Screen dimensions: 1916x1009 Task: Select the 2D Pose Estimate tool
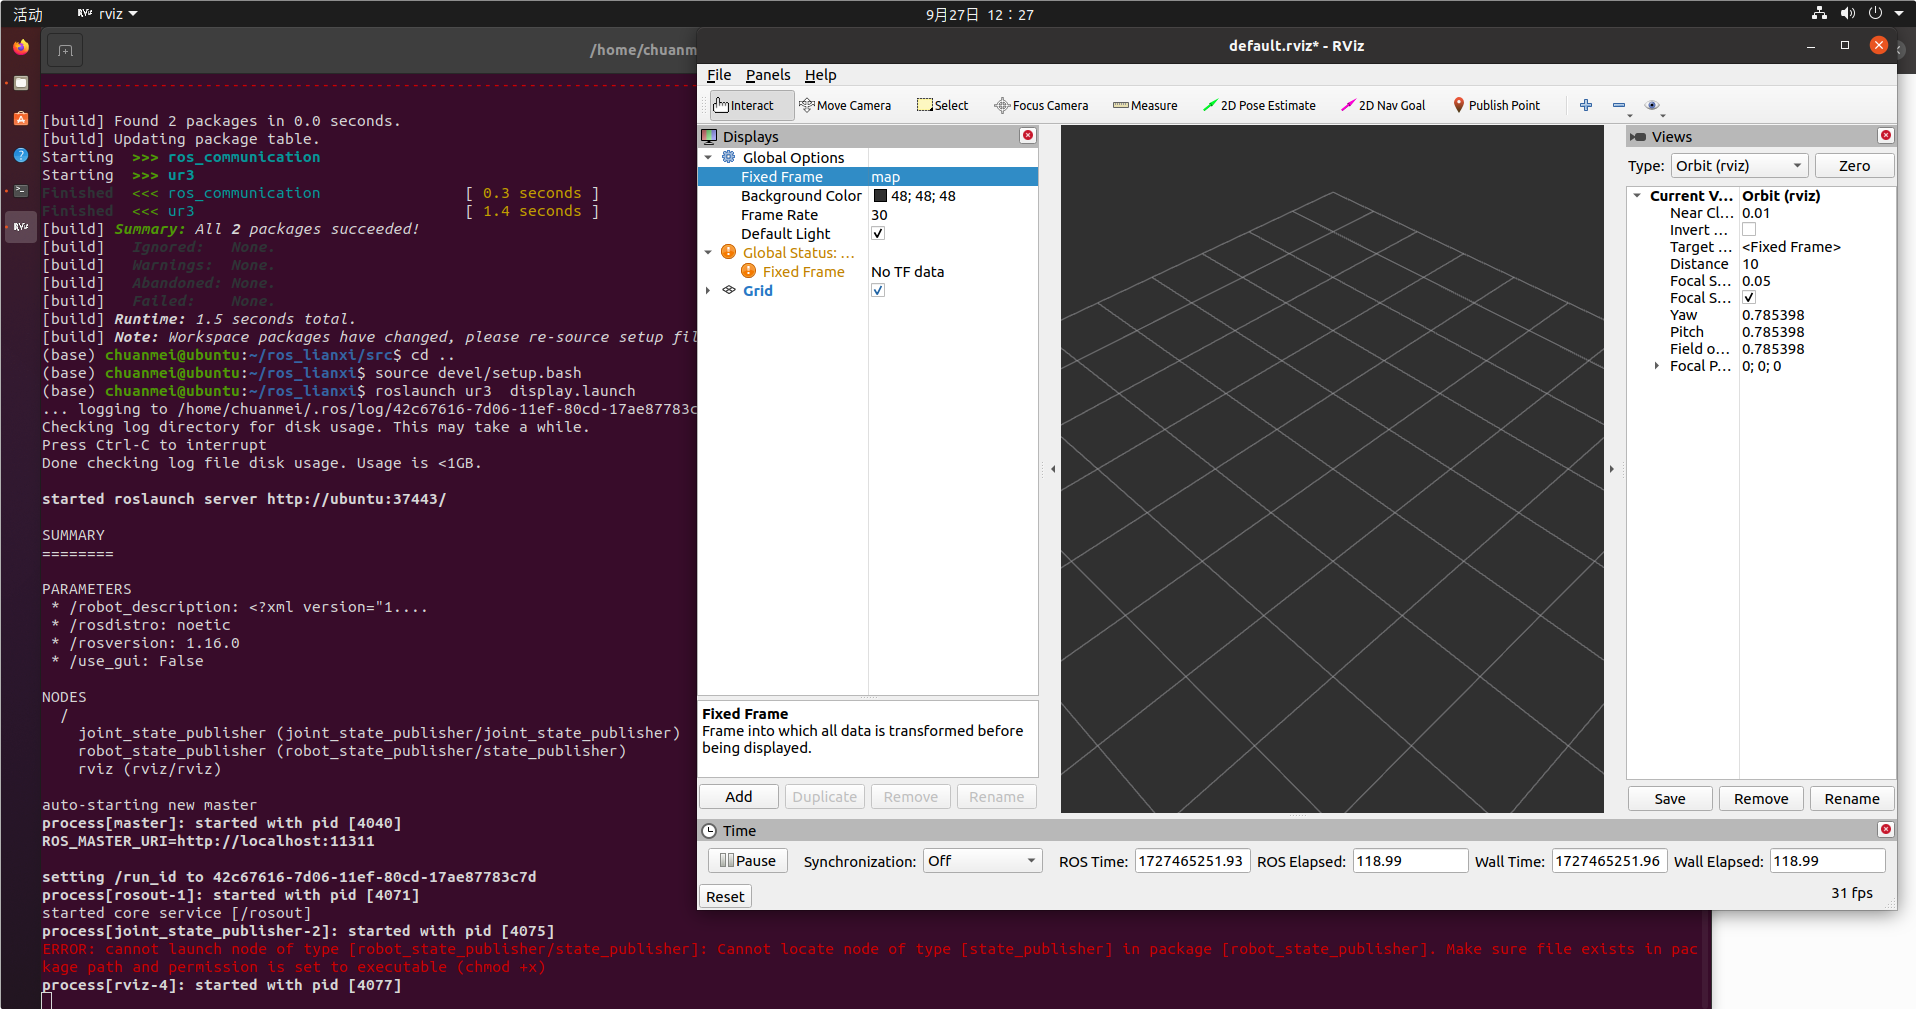[1258, 105]
